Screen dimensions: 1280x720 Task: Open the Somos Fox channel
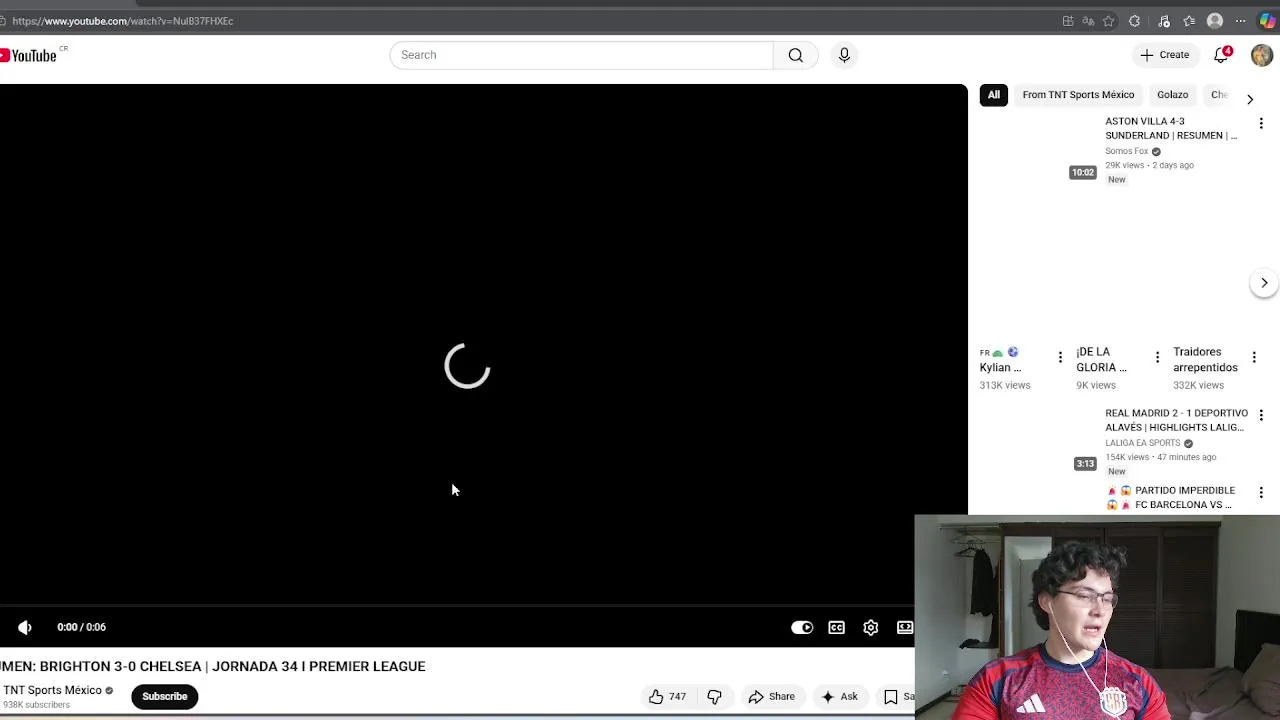point(1126,151)
